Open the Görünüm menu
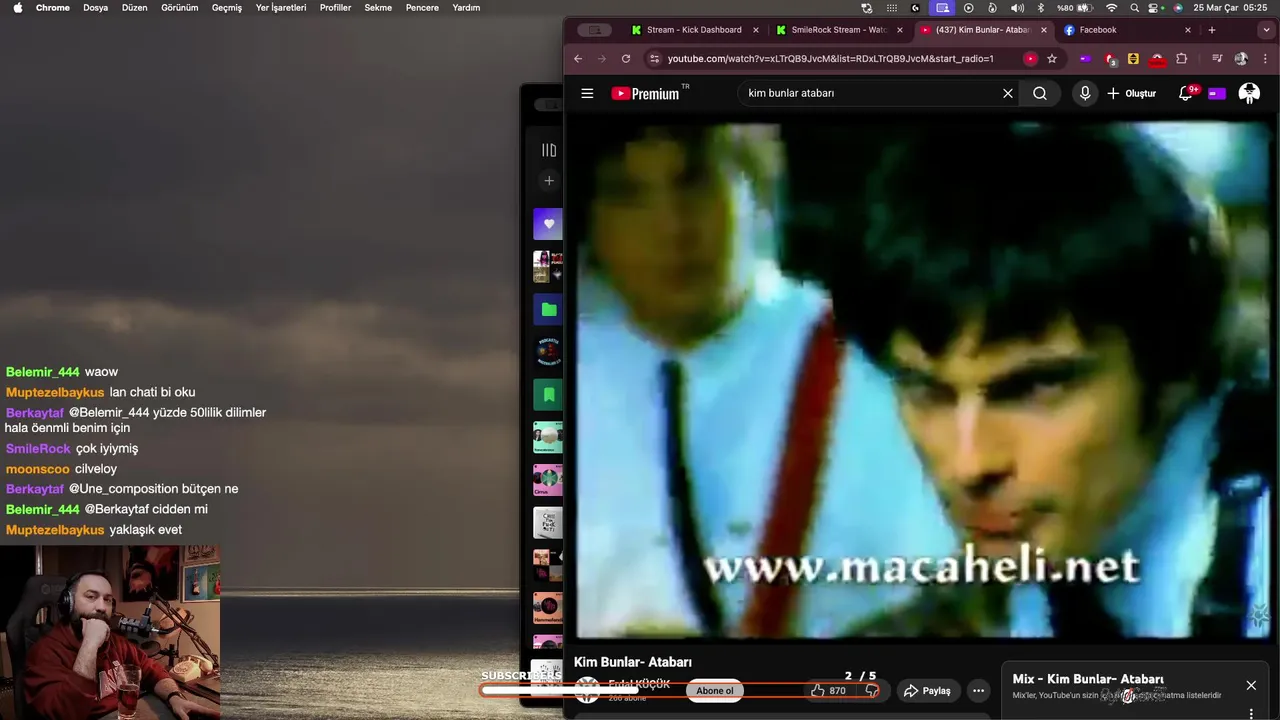The width and height of the screenshot is (1280, 720). click(x=179, y=7)
